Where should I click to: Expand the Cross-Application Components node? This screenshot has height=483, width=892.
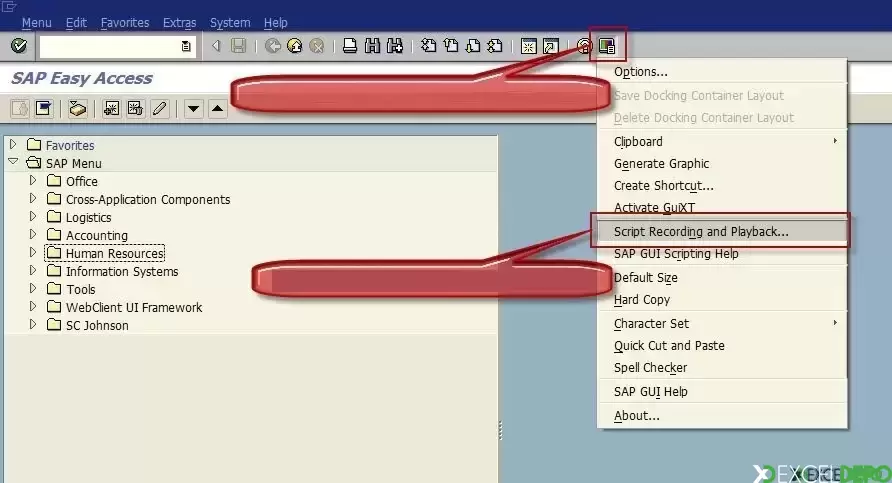tap(33, 199)
